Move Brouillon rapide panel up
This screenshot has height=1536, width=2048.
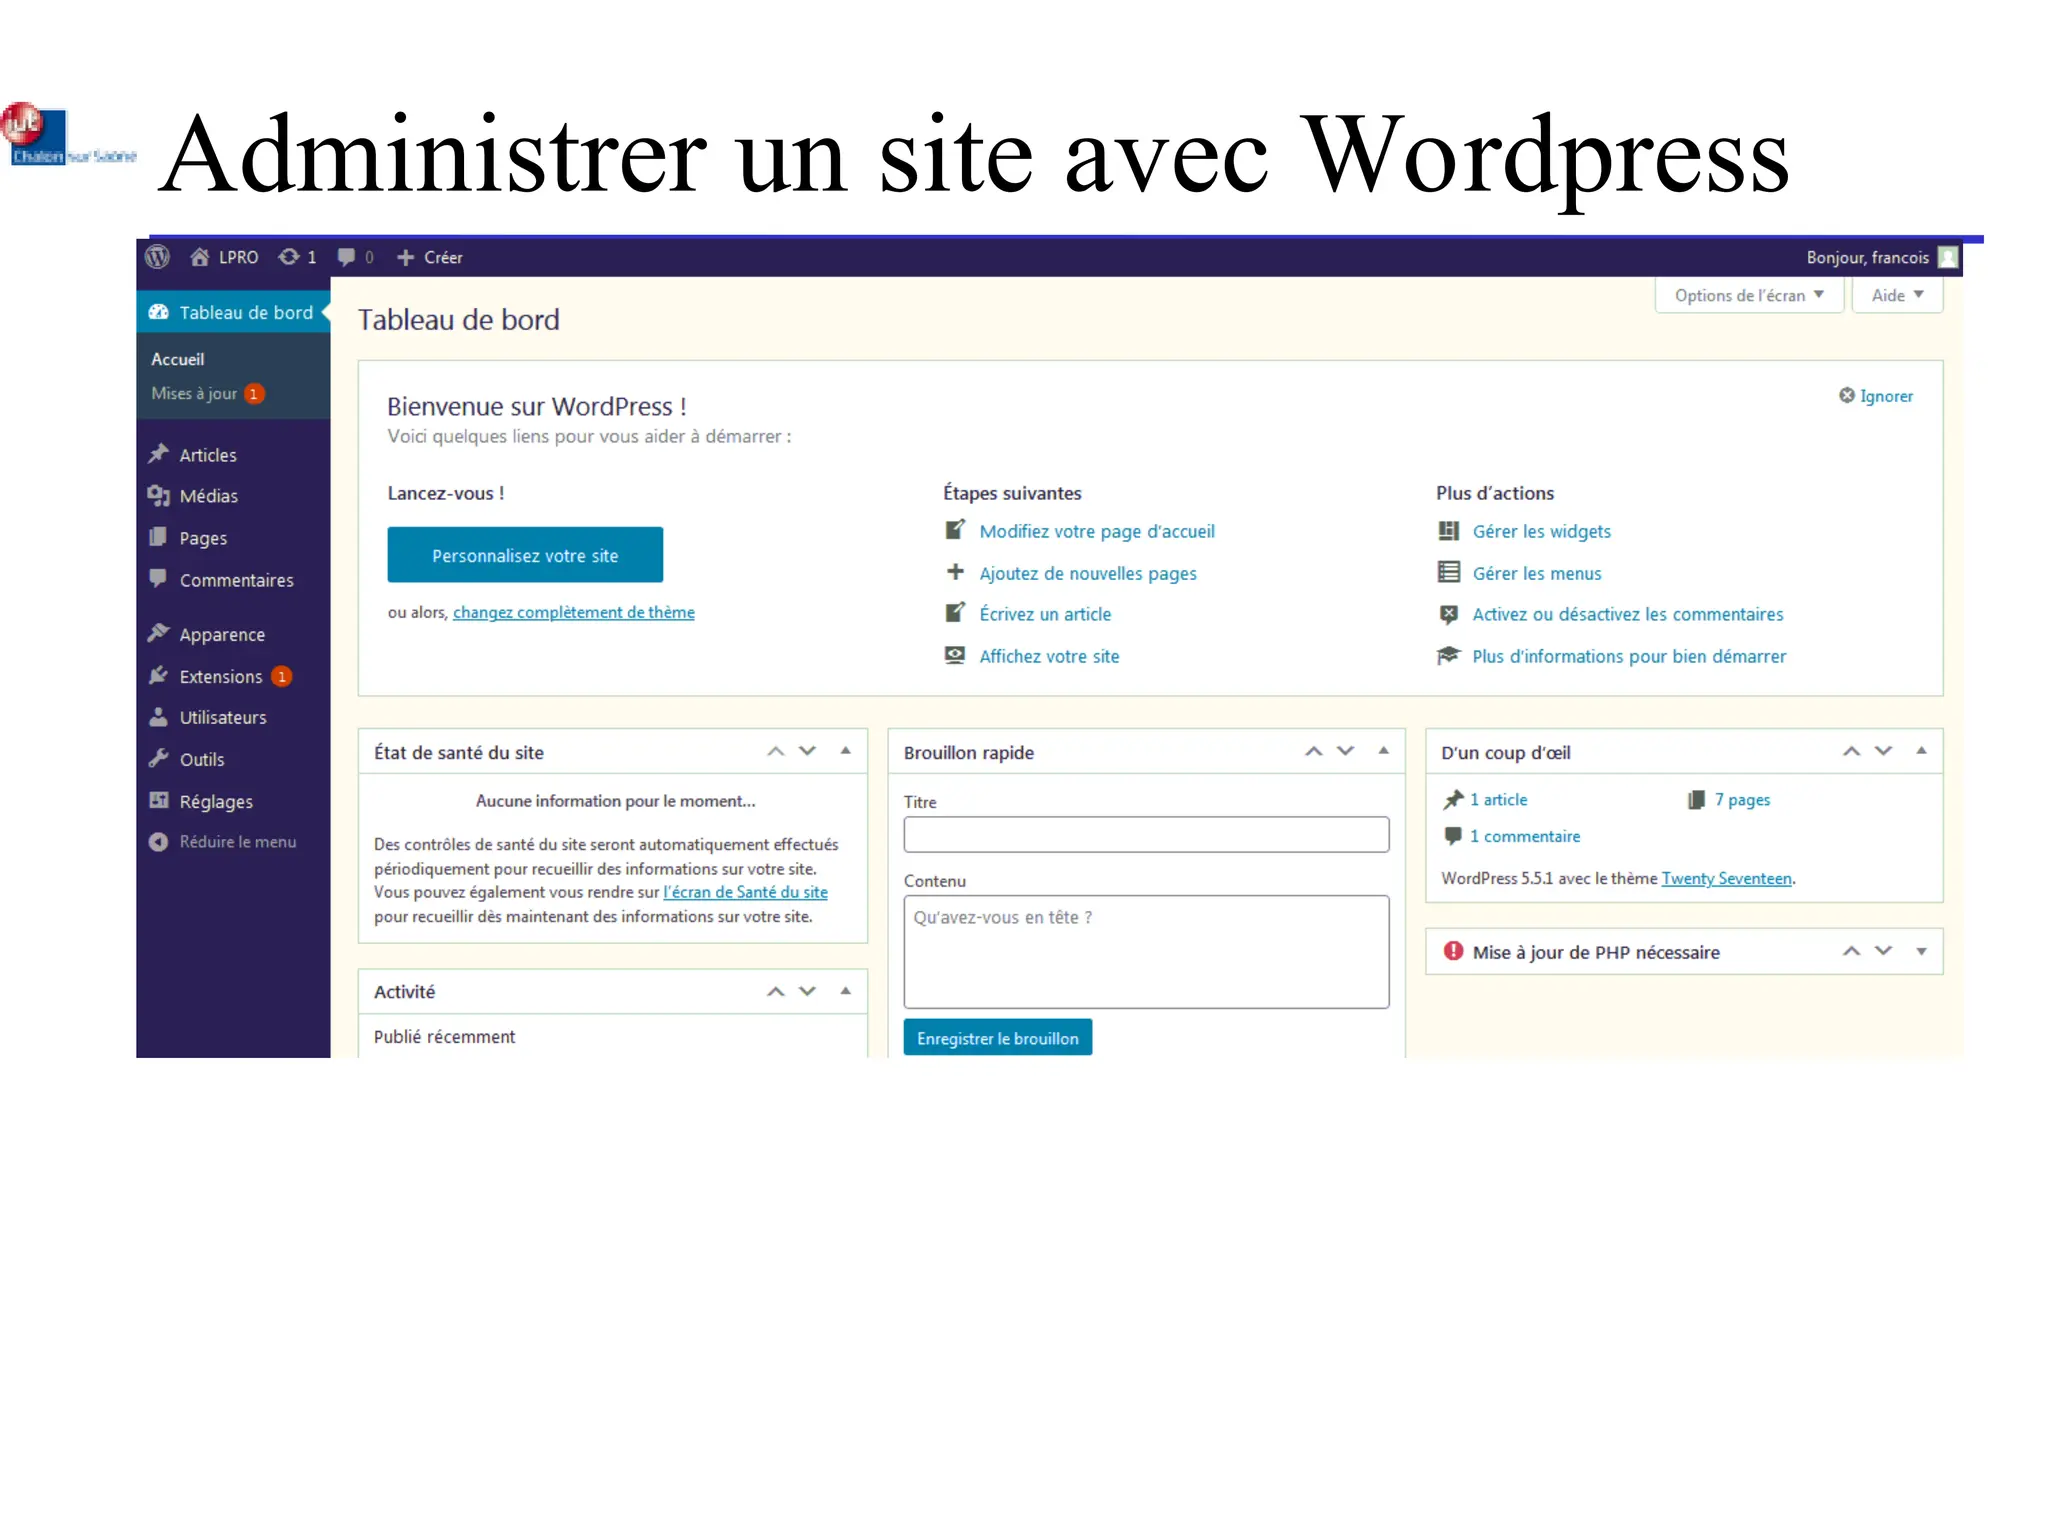(1314, 751)
